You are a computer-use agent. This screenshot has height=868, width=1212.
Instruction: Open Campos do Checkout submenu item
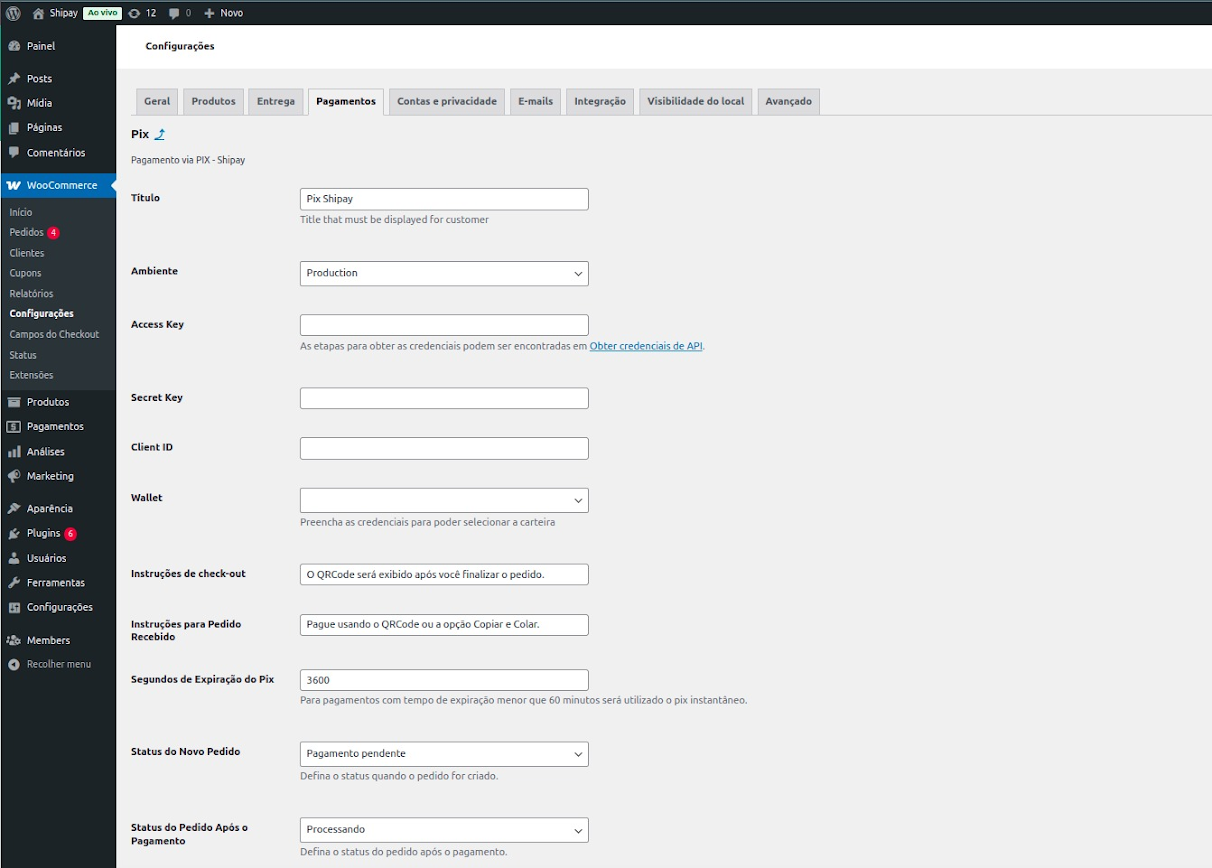[x=55, y=335]
